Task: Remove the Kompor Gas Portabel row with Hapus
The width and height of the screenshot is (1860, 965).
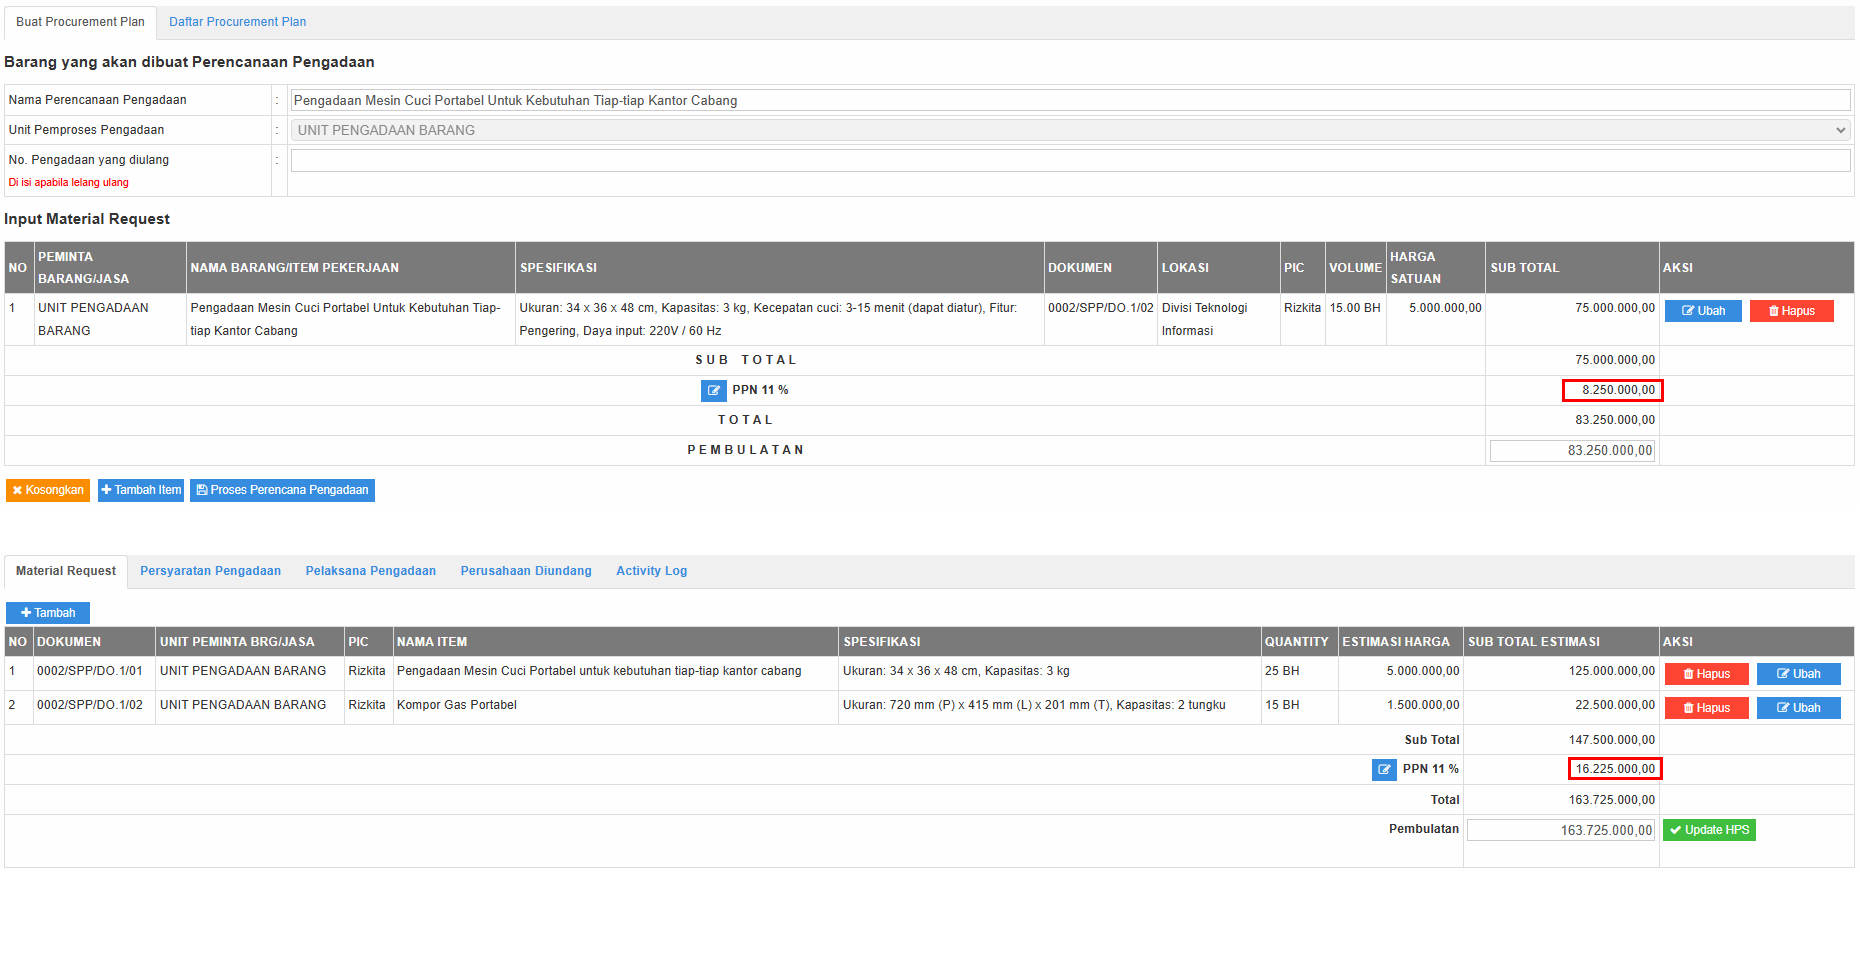Action: click(x=1705, y=708)
